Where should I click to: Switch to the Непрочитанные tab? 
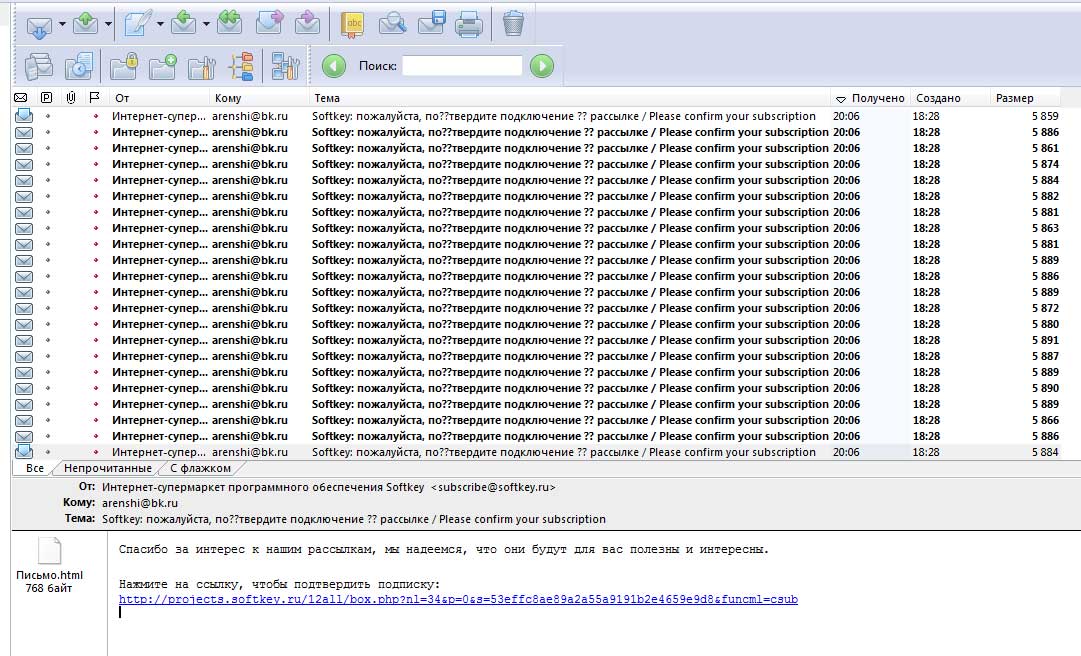coord(107,468)
